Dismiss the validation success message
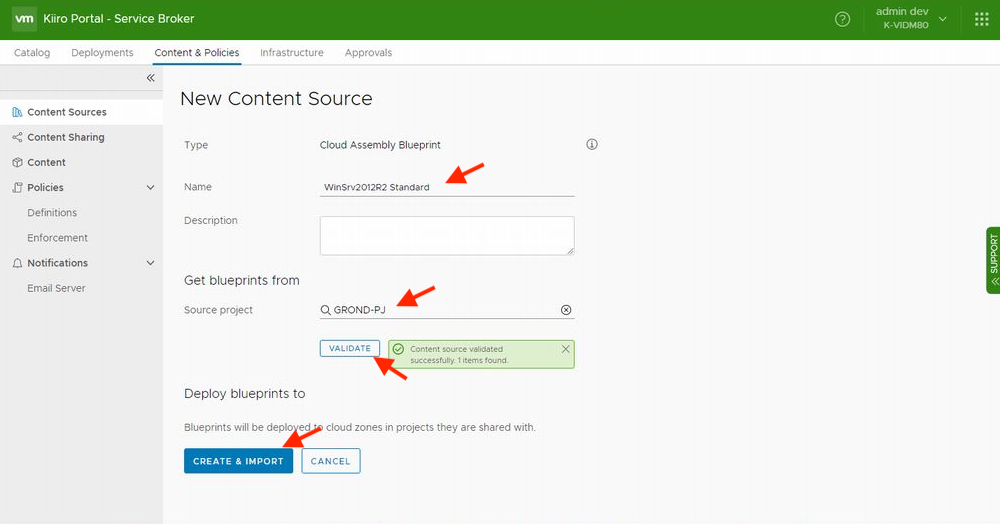The image size is (1000, 524). pyautogui.click(x=565, y=349)
